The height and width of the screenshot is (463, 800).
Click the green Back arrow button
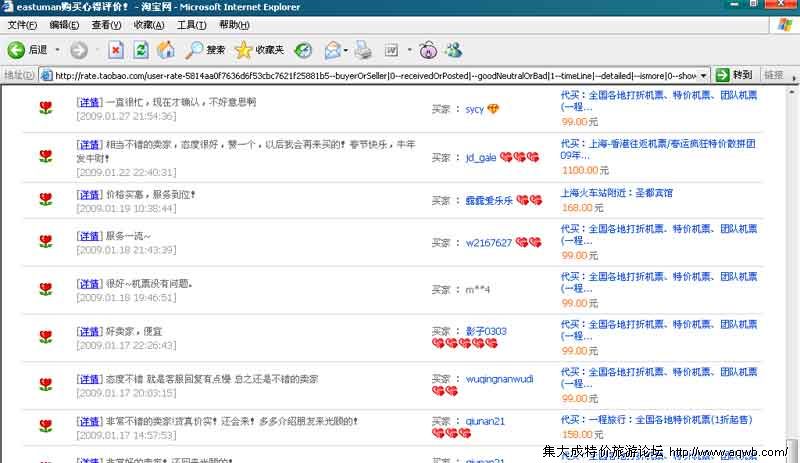(x=16, y=50)
